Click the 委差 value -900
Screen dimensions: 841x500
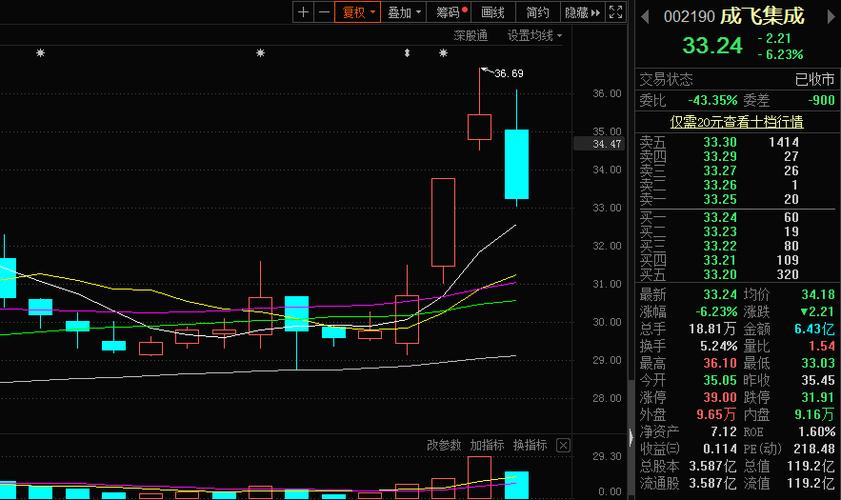click(x=821, y=100)
